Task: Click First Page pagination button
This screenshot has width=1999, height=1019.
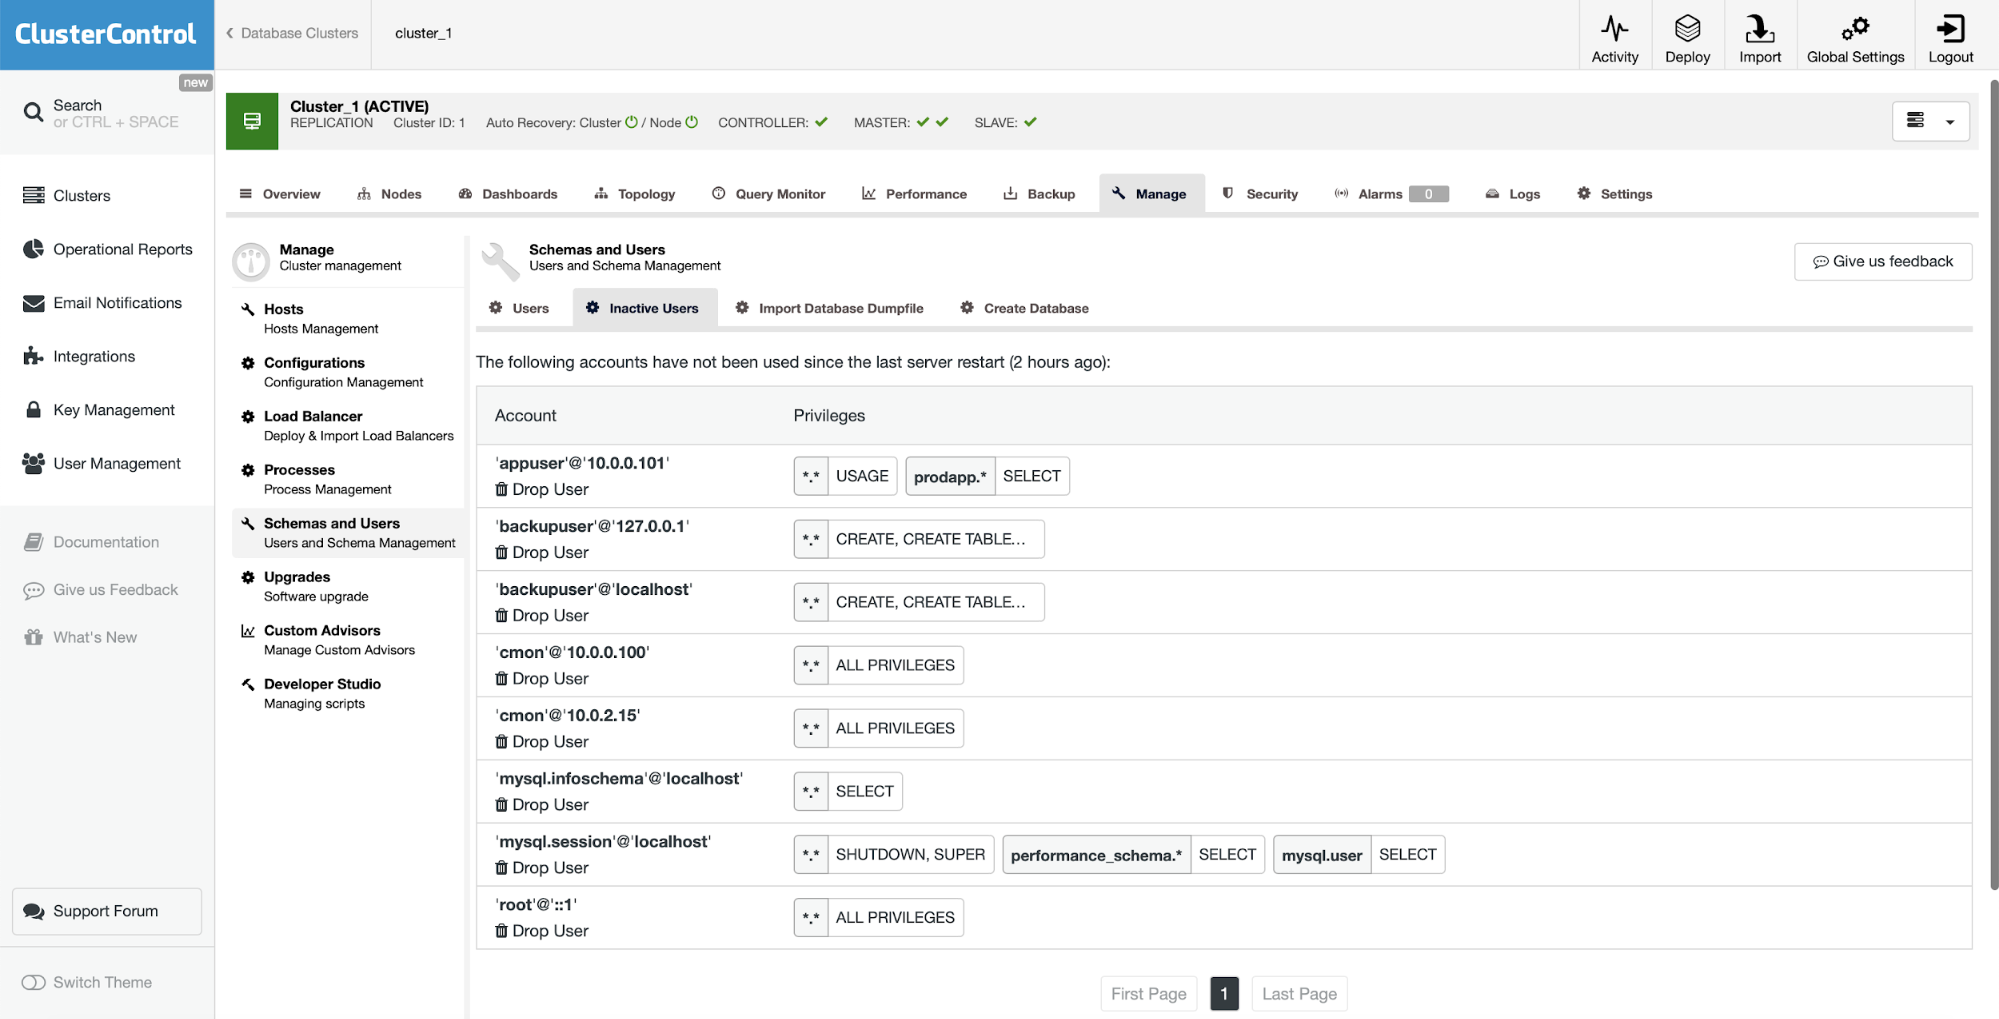Action: coord(1148,993)
